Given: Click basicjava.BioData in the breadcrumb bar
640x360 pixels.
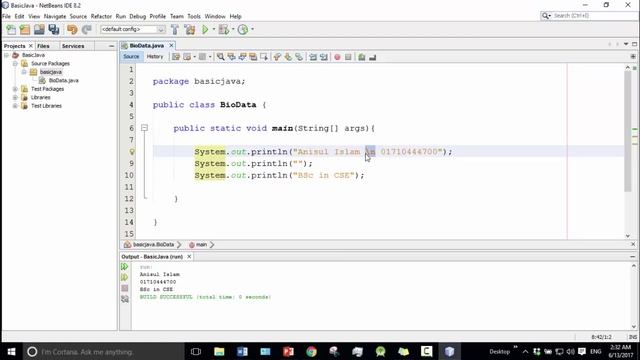Looking at the screenshot, I should click(x=153, y=244).
